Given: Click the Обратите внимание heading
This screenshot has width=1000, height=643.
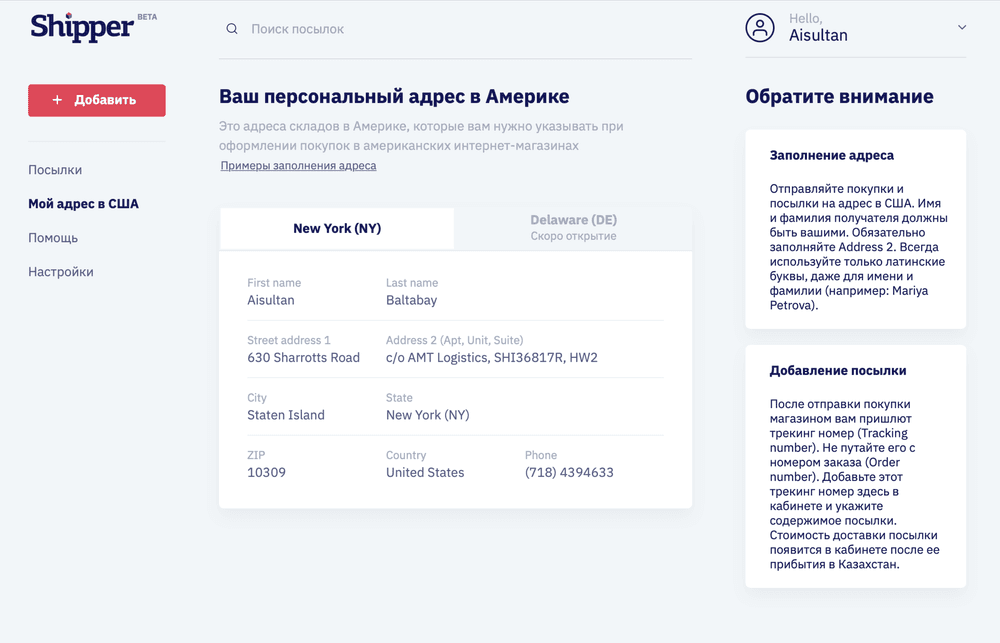Looking at the screenshot, I should pyautogui.click(x=839, y=96).
